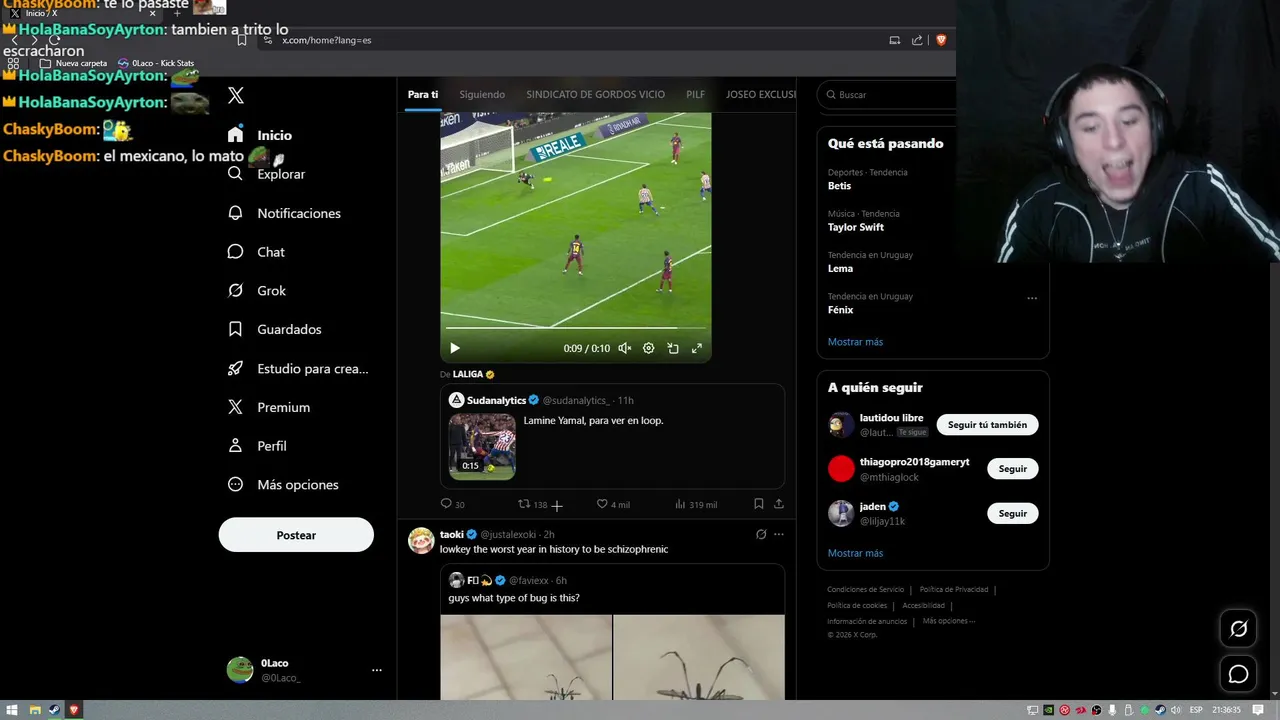The width and height of the screenshot is (1280, 720).
Task: Open the X logo home link
Action: 236,96
